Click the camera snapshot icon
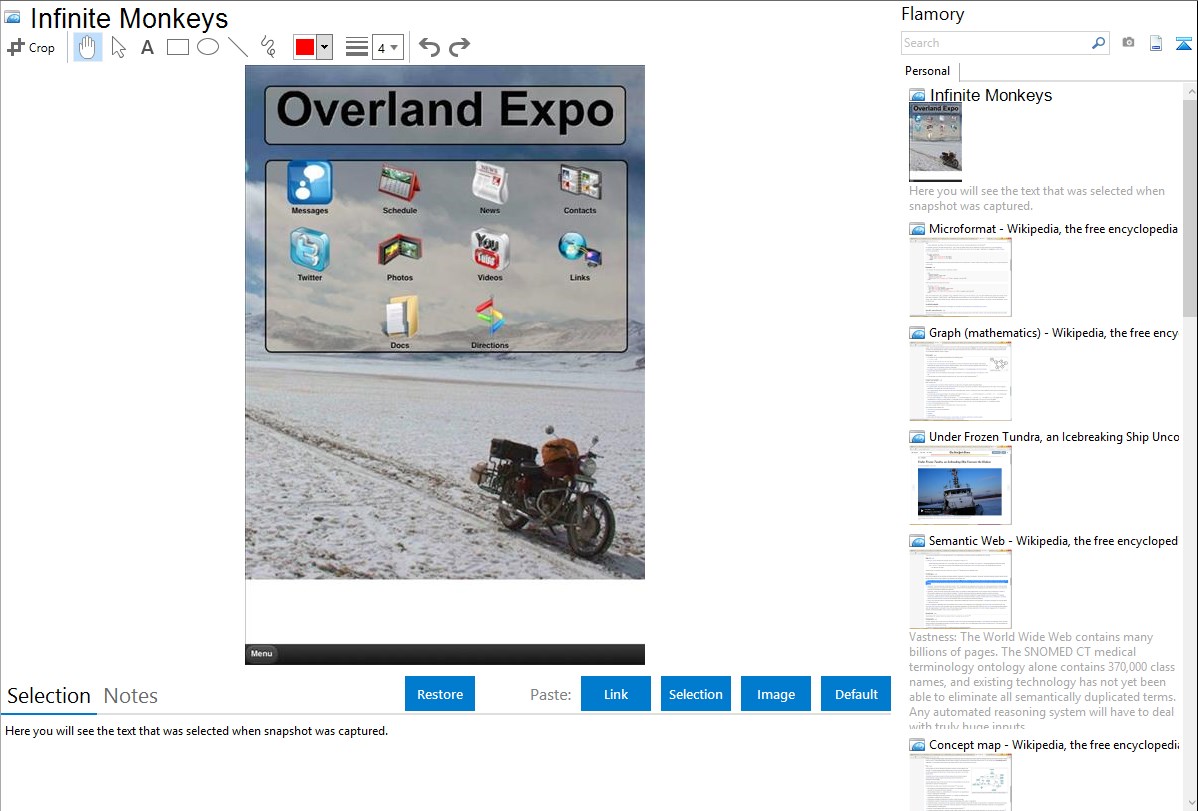The height and width of the screenshot is (811, 1198). [x=1128, y=43]
